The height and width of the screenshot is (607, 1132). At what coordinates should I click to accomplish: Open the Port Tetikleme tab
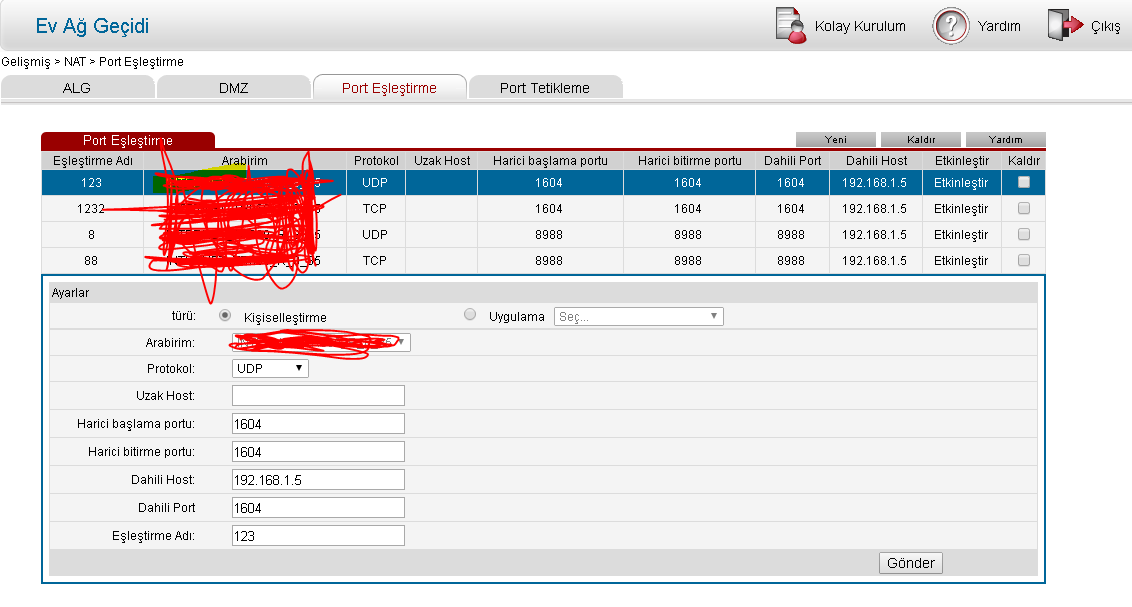point(545,88)
